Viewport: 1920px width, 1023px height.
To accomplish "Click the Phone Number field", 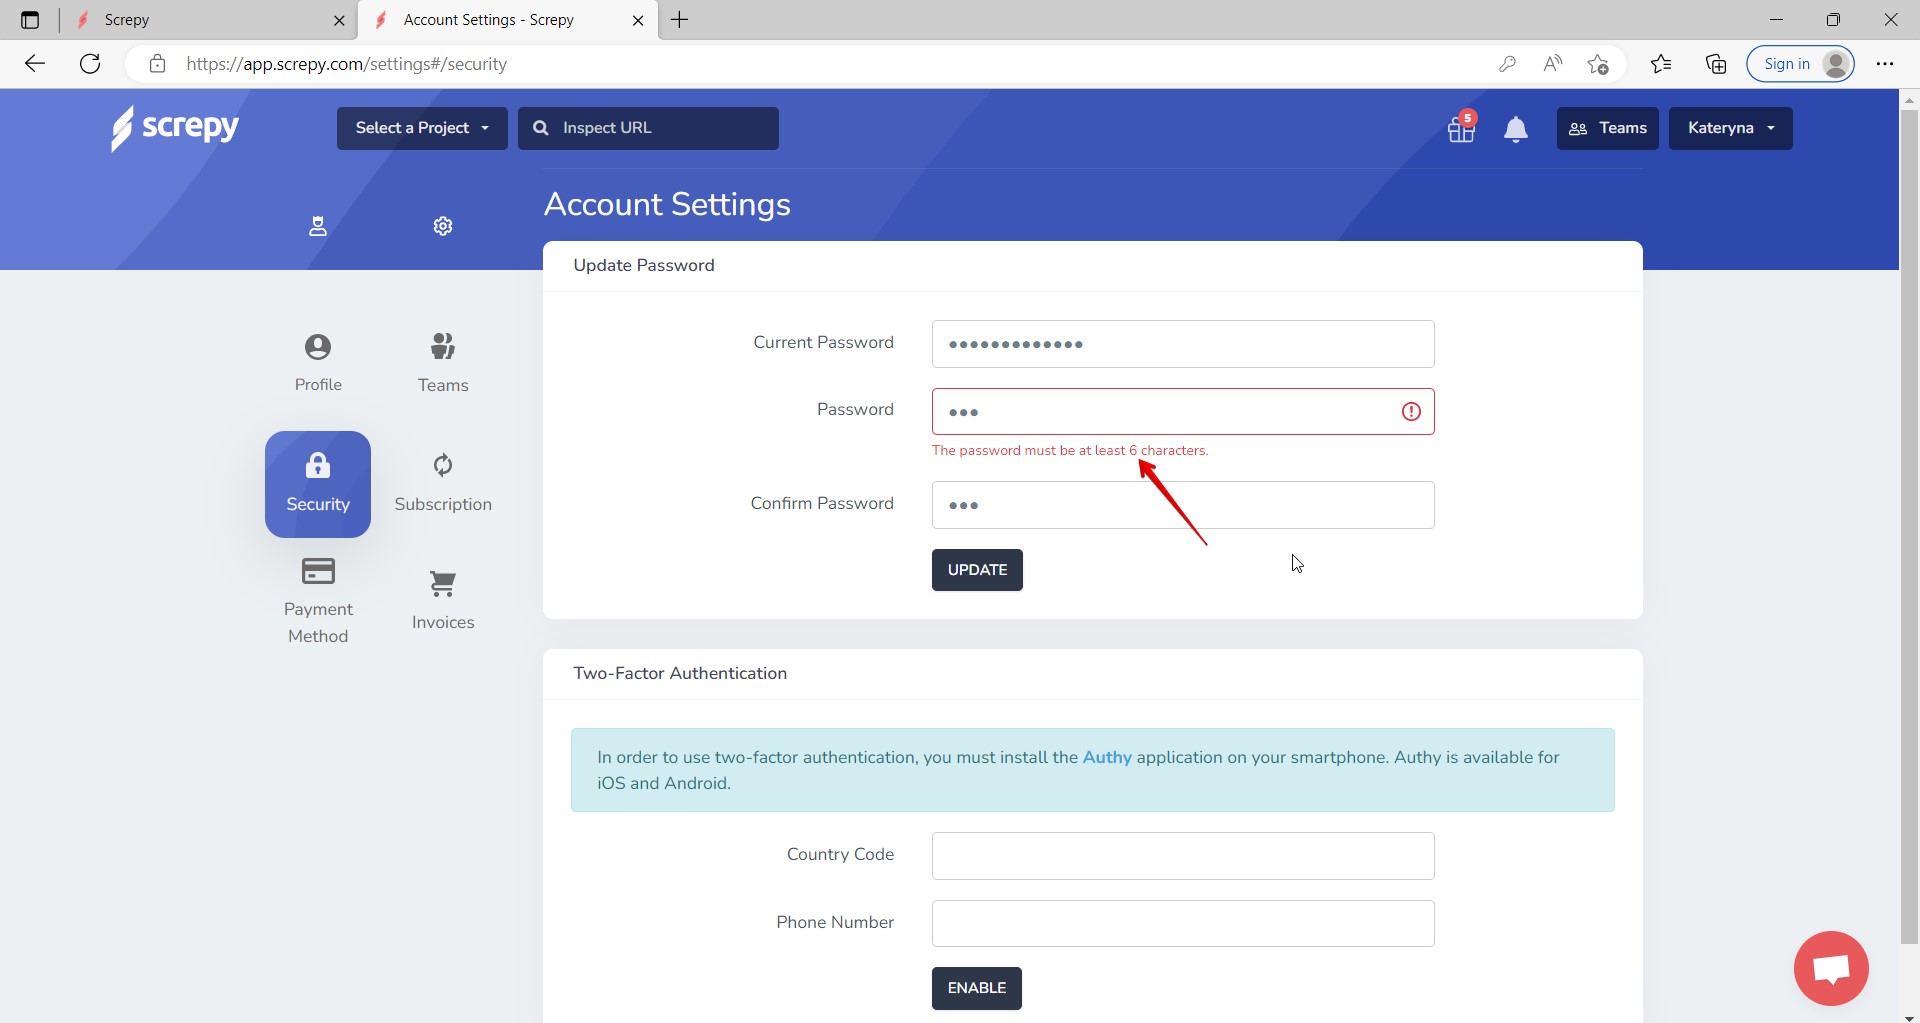I will (1183, 923).
